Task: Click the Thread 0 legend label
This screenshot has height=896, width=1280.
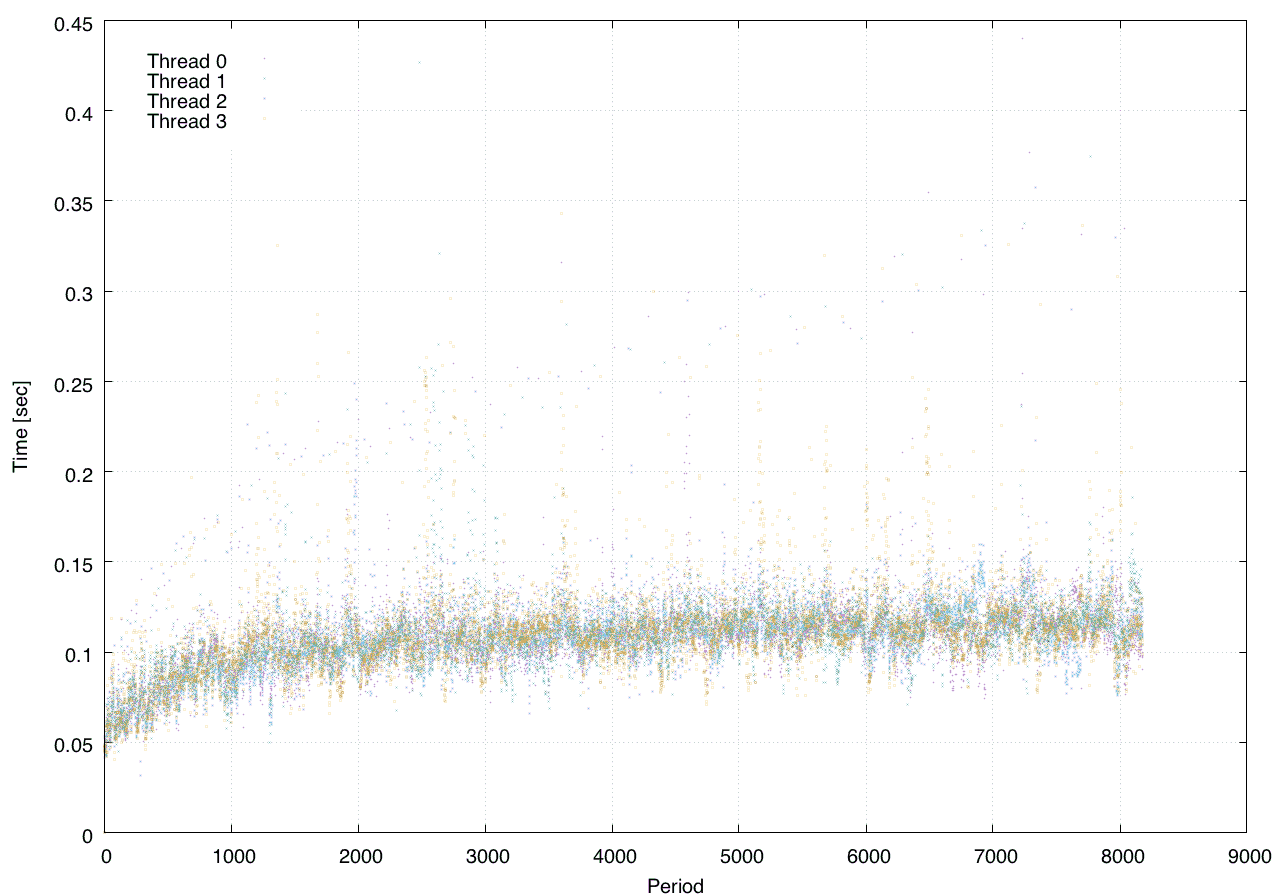Action: coord(187,61)
